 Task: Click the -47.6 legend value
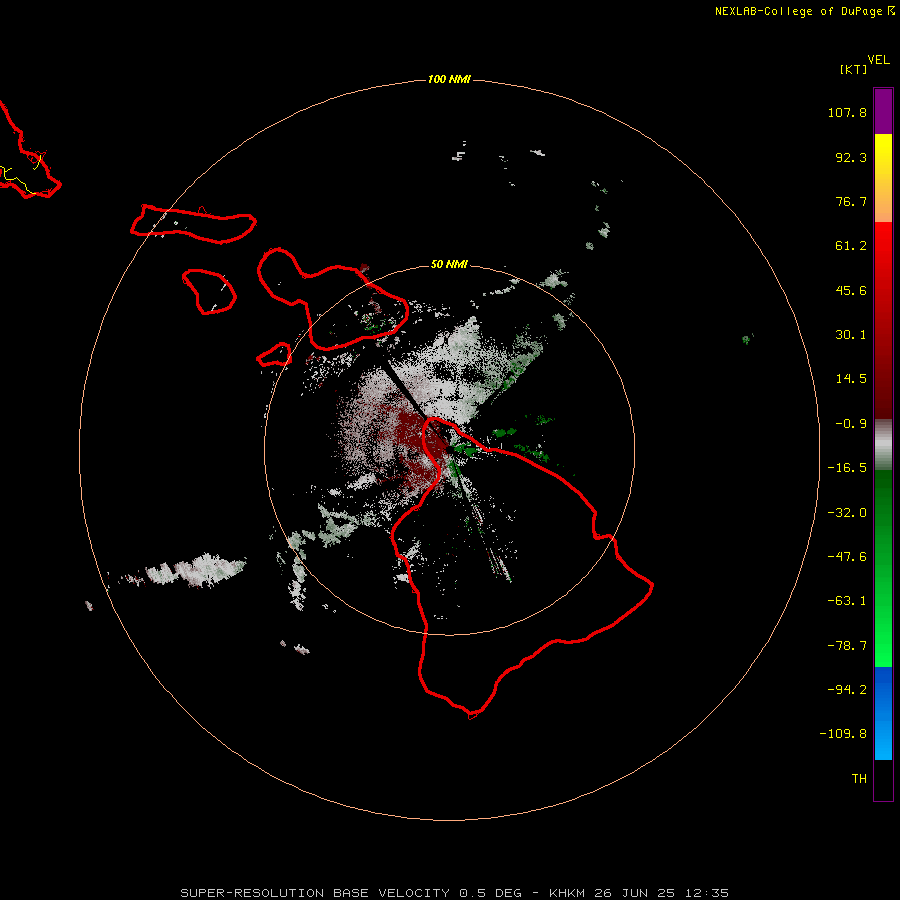pos(847,557)
